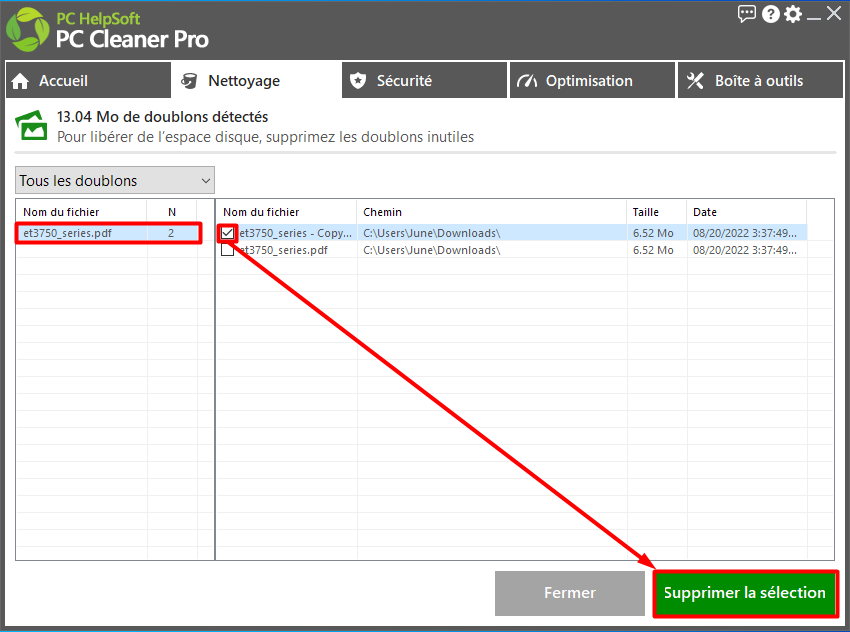Open the Boîte à outils tab
Viewport: 850px width, 632px height.
(761, 81)
